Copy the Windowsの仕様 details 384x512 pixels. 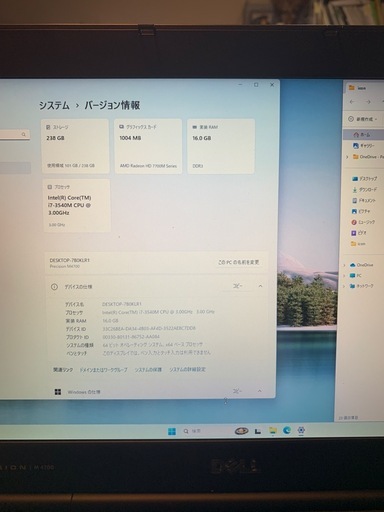click(x=237, y=391)
